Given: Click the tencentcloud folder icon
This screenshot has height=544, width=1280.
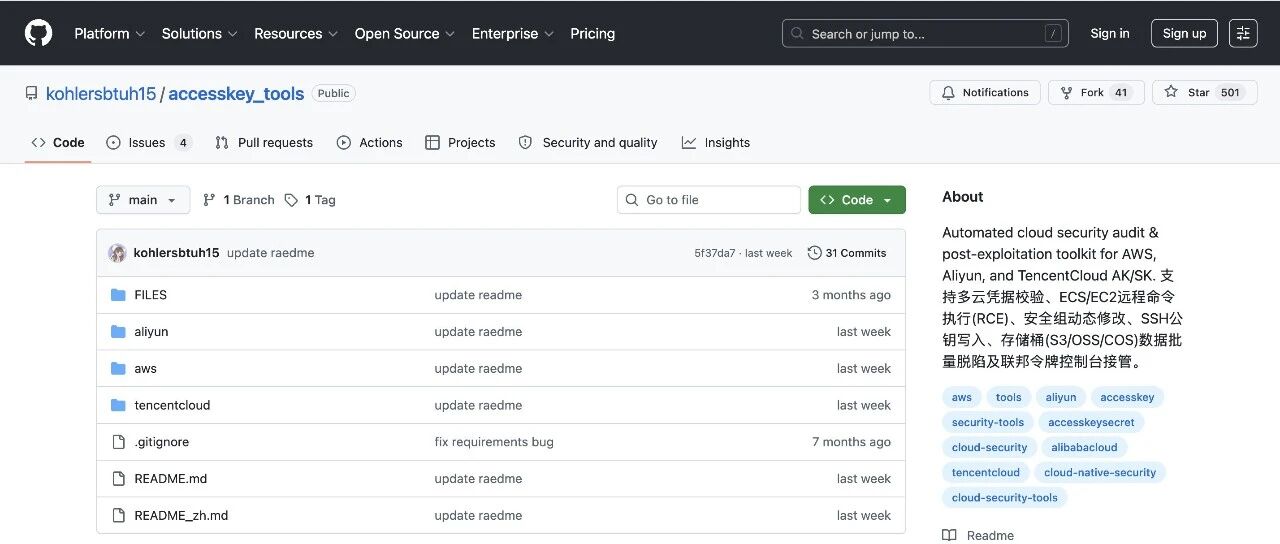Looking at the screenshot, I should point(118,405).
